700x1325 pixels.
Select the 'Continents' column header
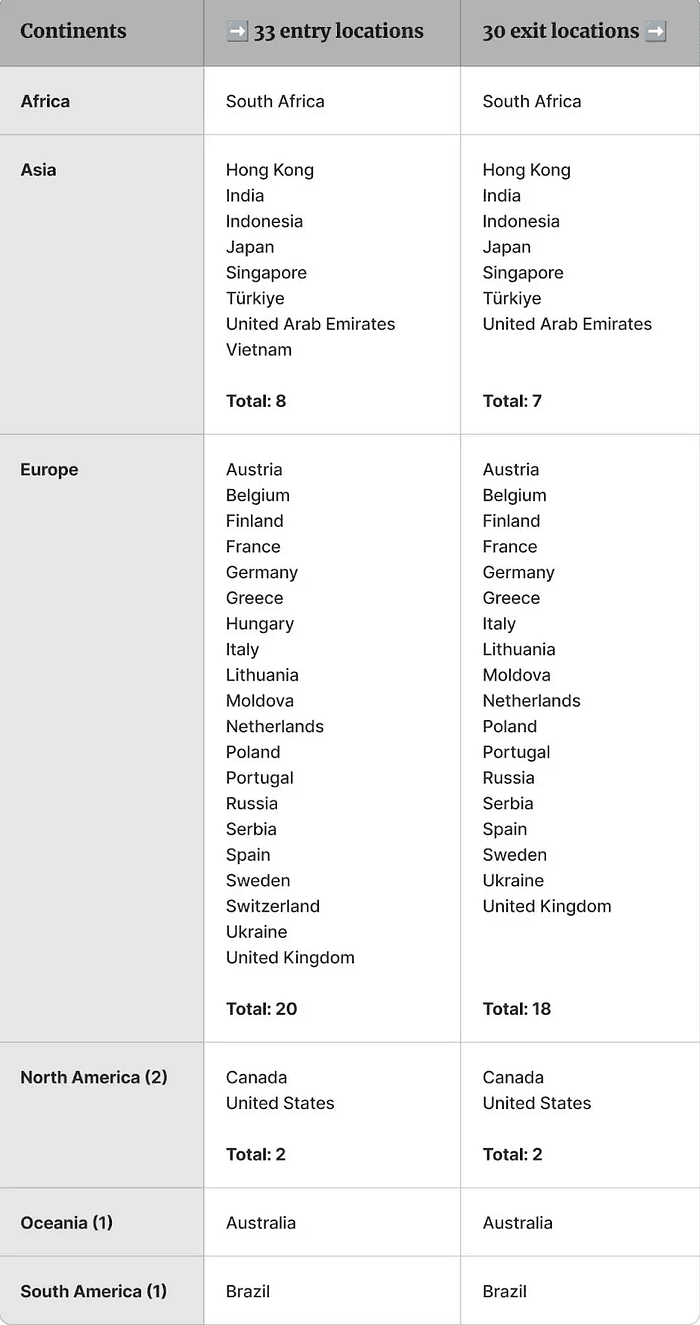(x=73, y=31)
